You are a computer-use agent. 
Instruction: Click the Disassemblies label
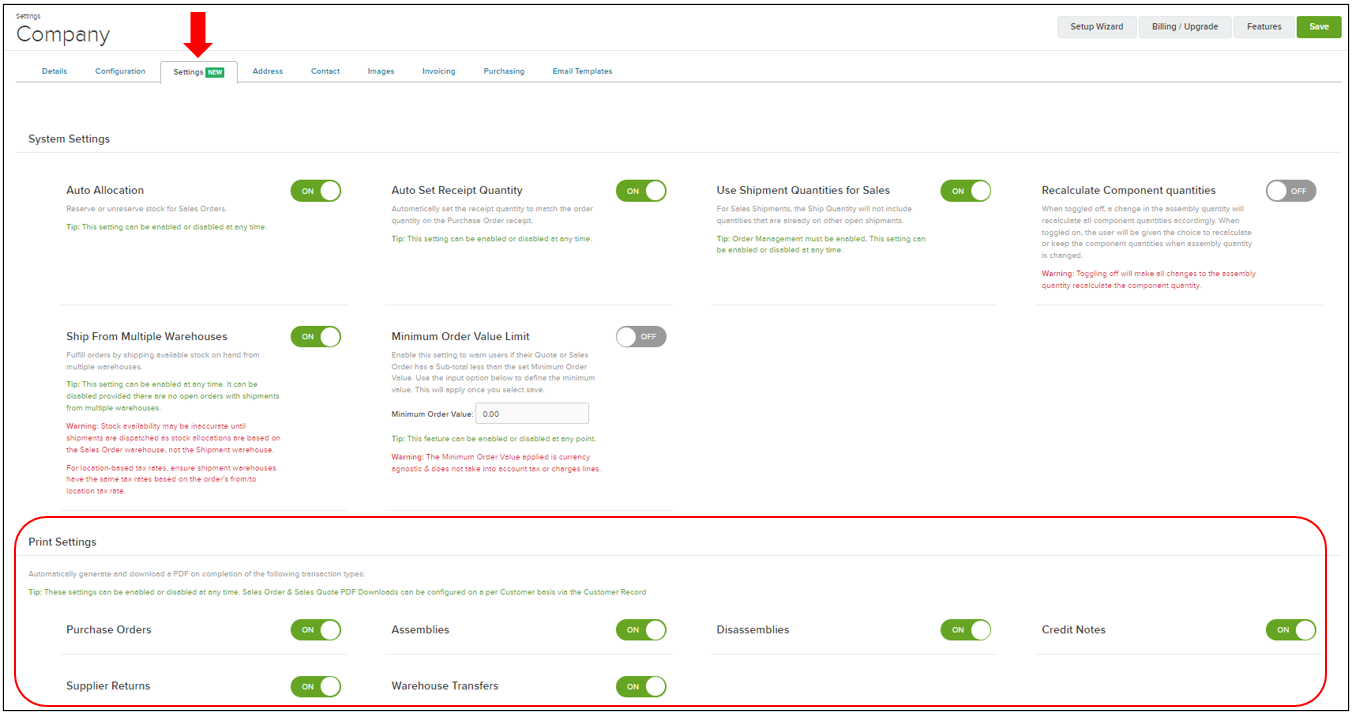753,630
